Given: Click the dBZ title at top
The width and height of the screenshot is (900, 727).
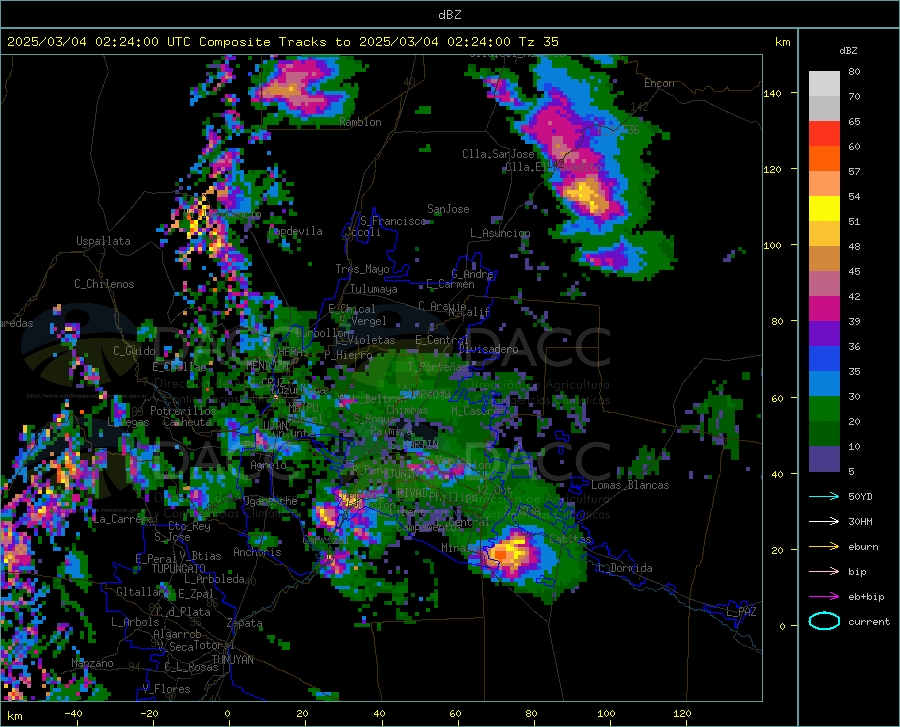Looking at the screenshot, I should point(449,15).
